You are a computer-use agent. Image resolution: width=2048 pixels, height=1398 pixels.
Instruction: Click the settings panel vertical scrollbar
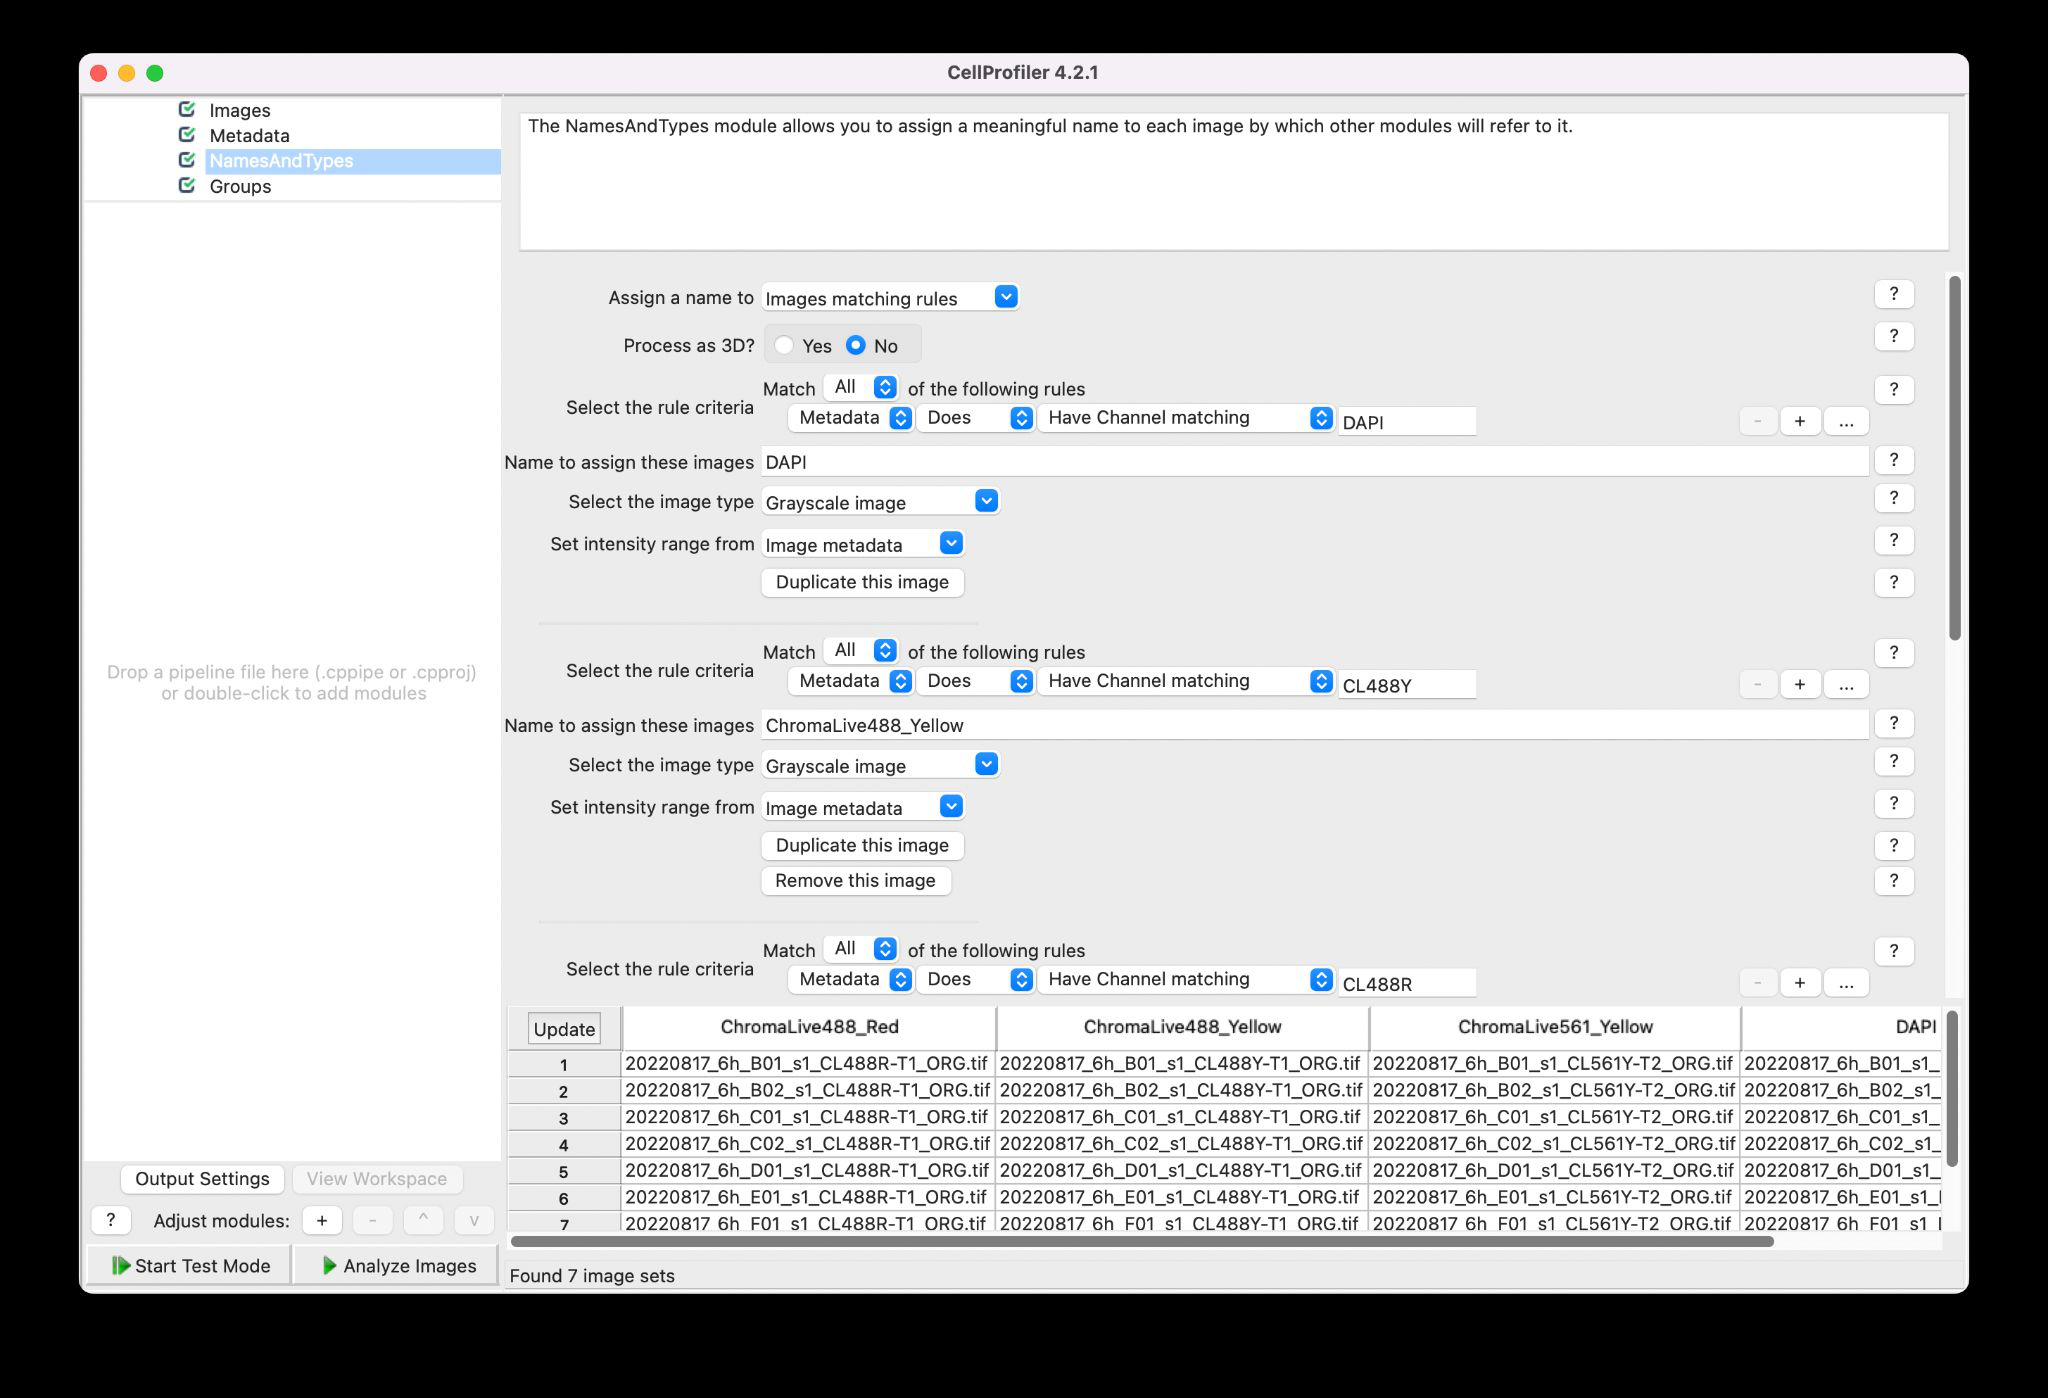tap(1955, 458)
